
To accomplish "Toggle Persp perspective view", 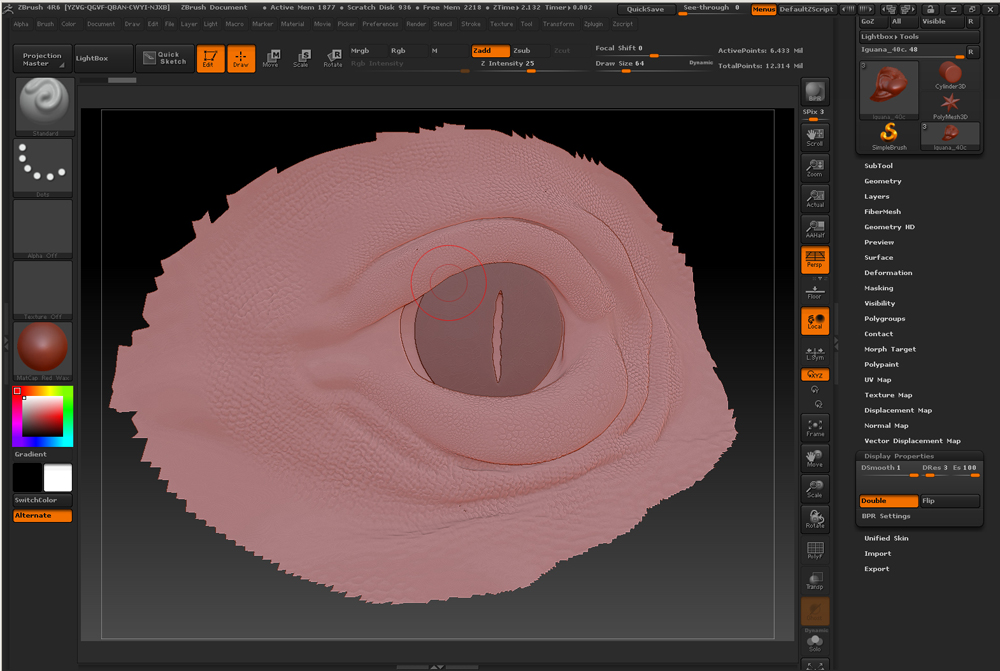I will [x=815, y=260].
